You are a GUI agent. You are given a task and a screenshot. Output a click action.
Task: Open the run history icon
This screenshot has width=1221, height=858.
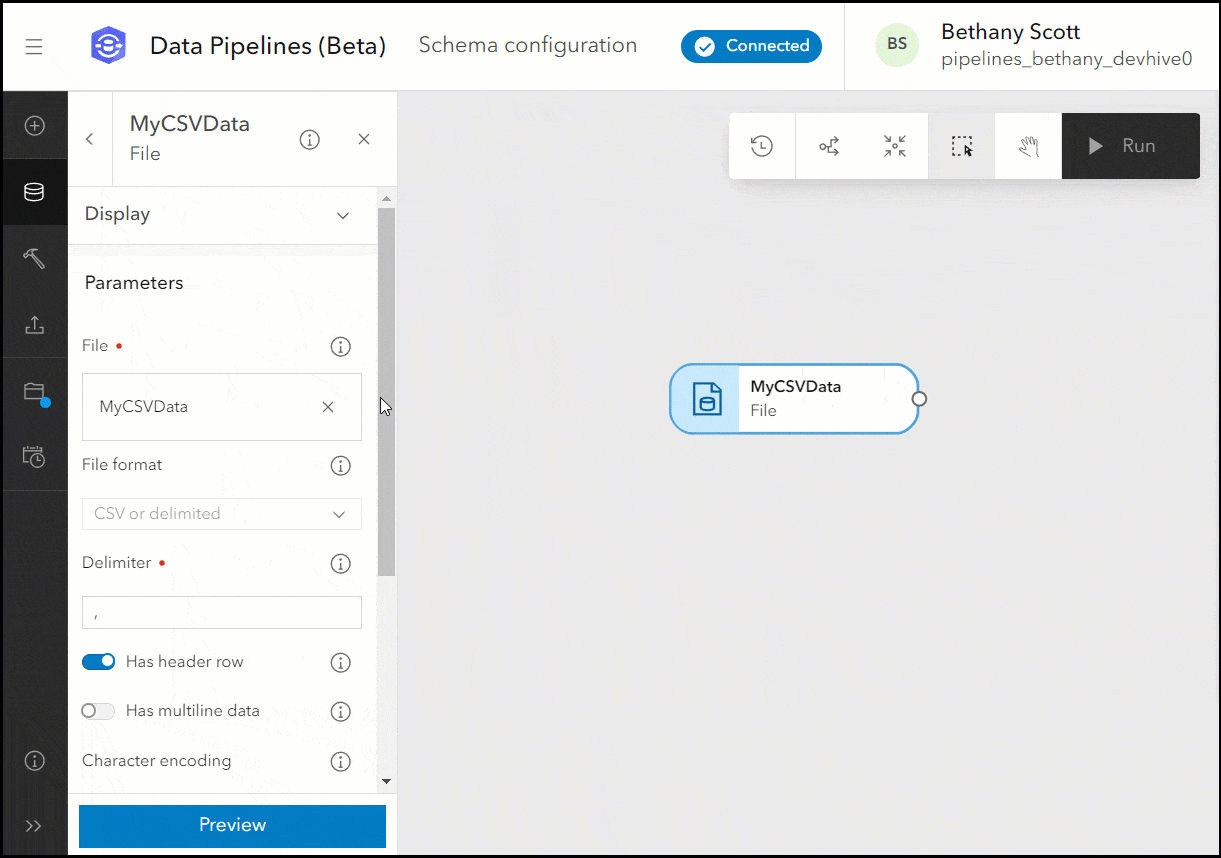click(x=762, y=145)
